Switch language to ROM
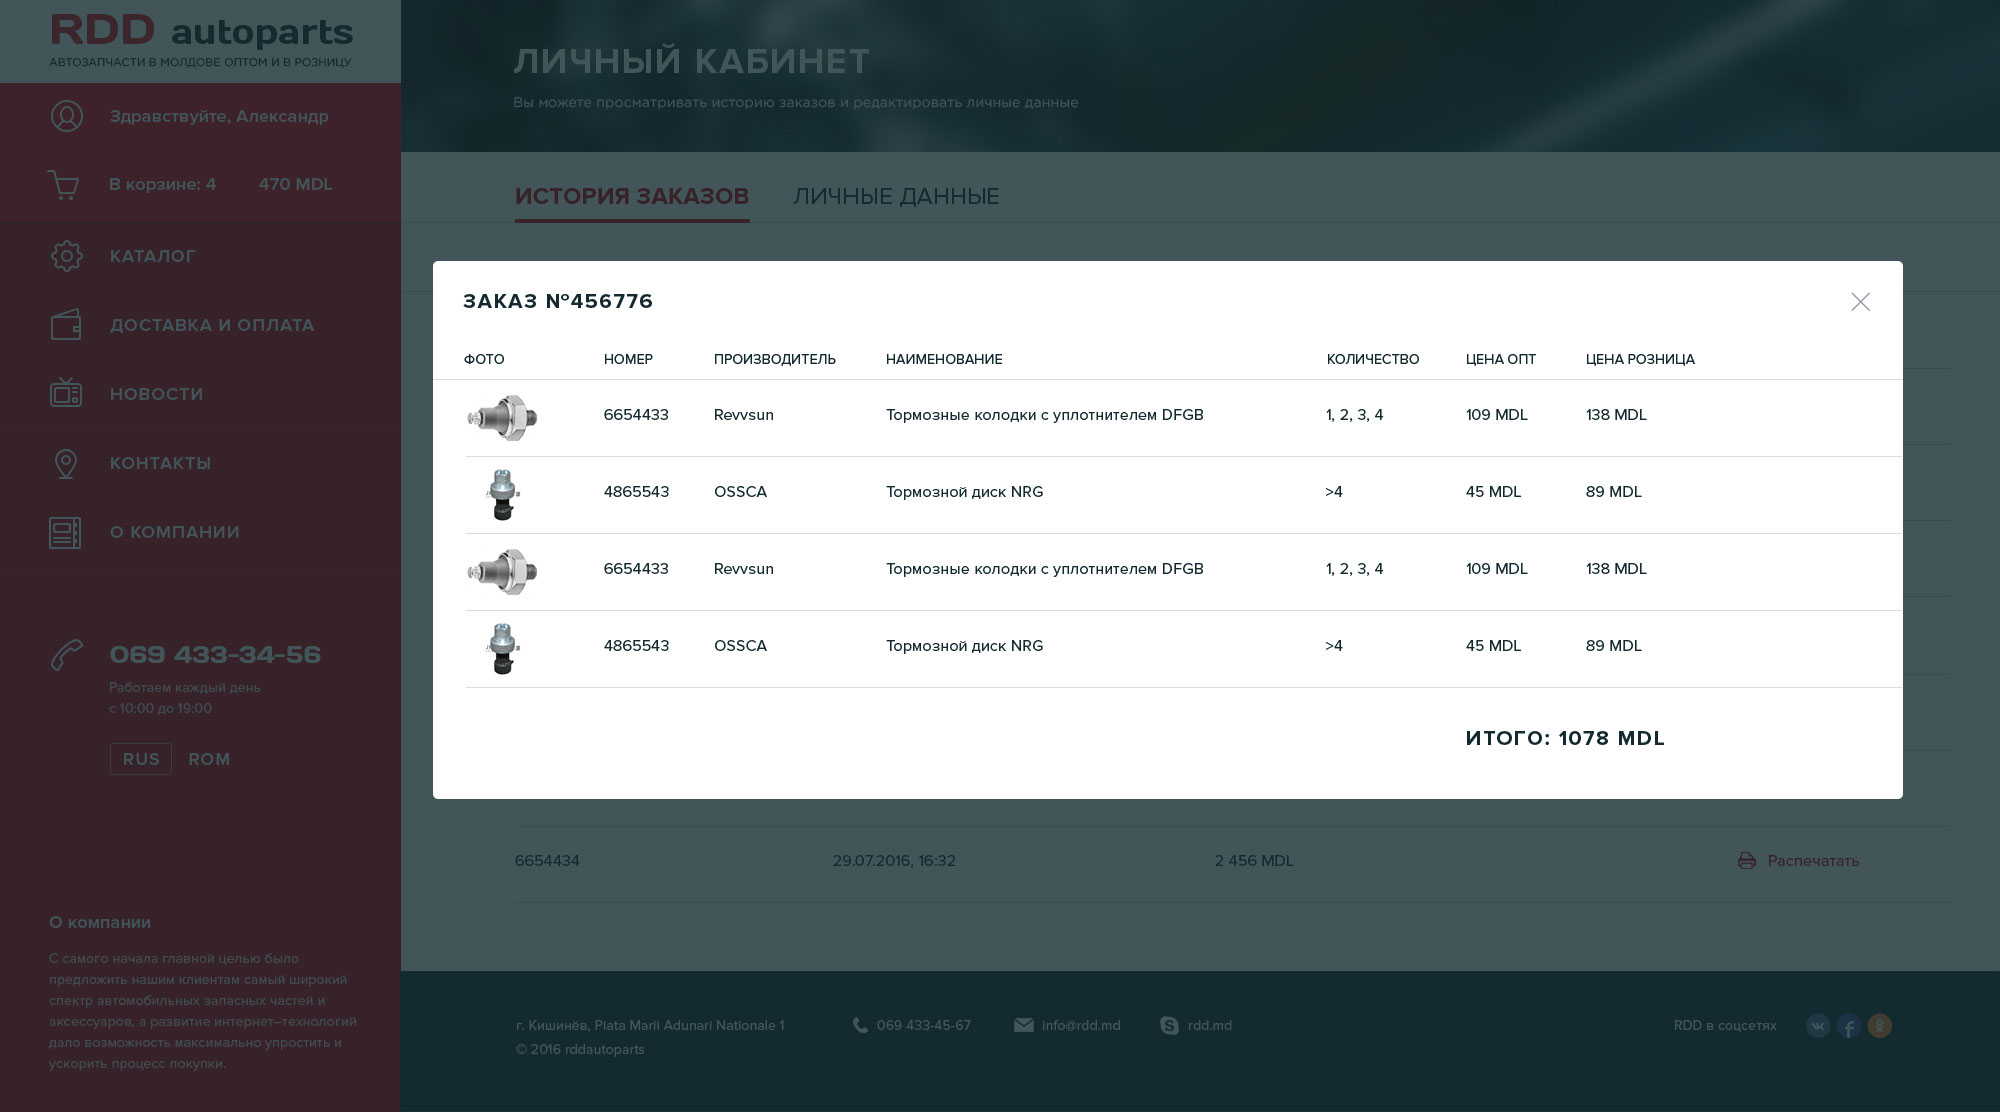2000x1112 pixels. pos(209,759)
